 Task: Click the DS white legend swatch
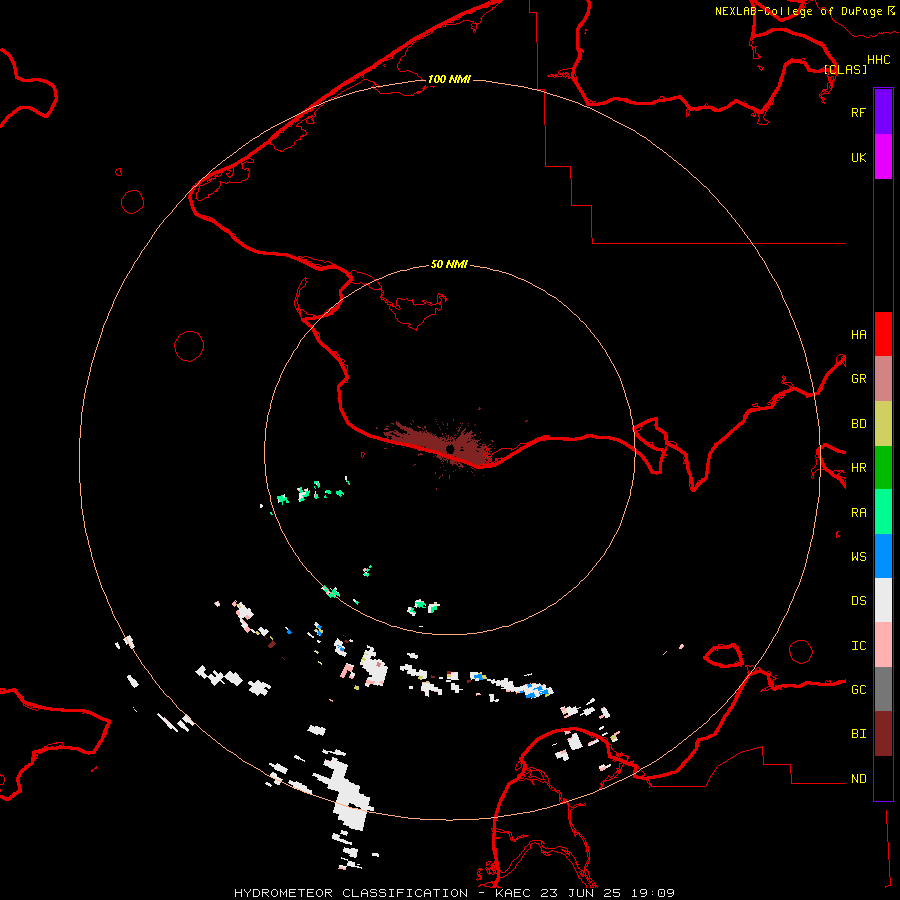tap(883, 600)
